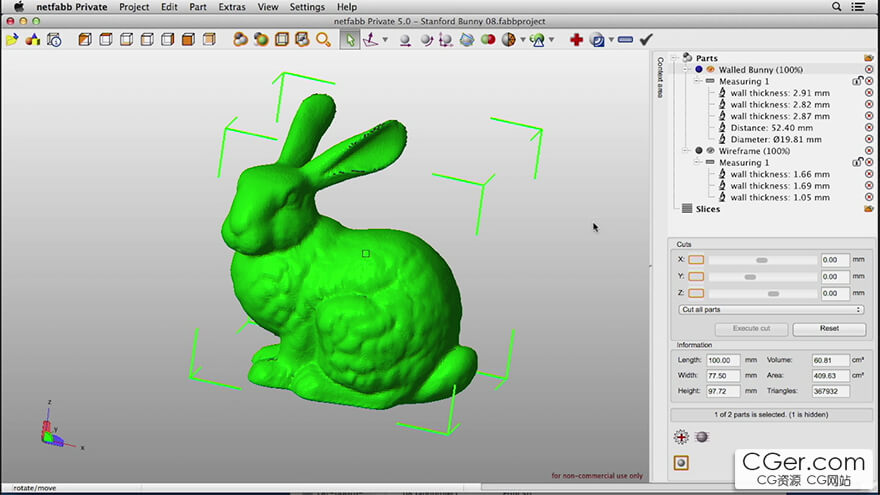Open dropdown arrow next to align tool
This screenshot has width=880, height=495.
pyautogui.click(x=385, y=40)
